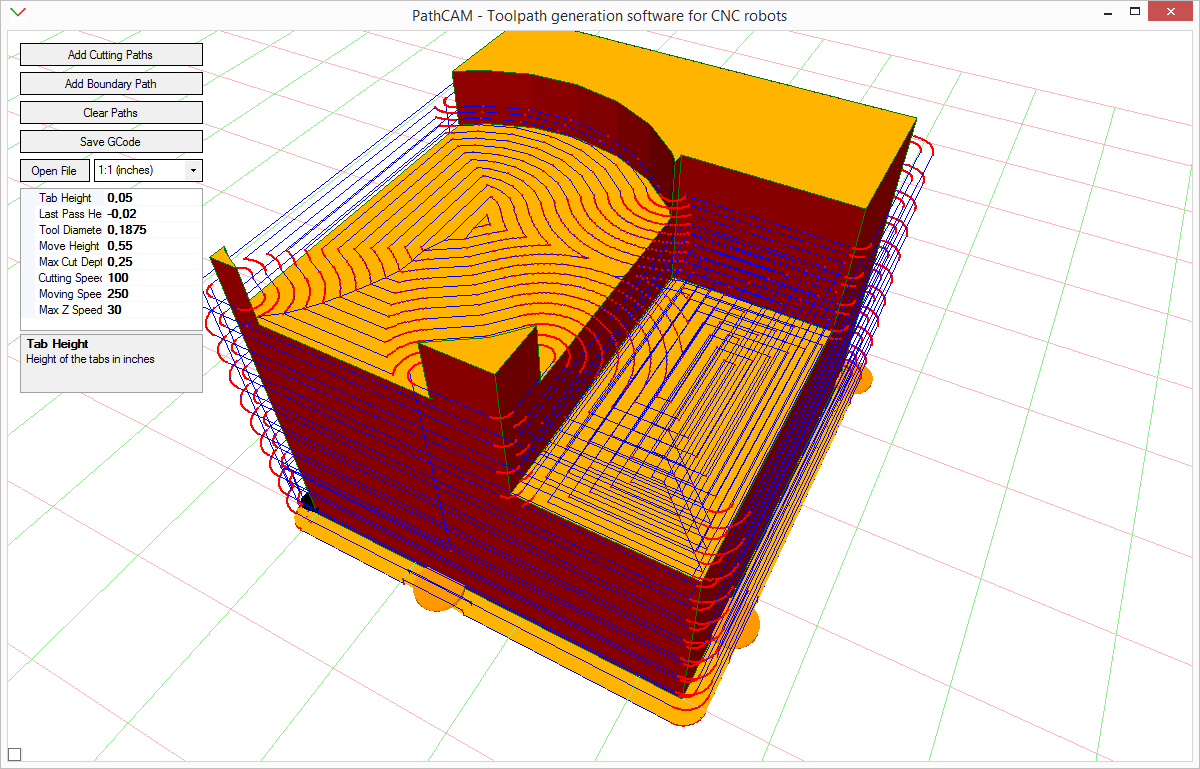Select the Tab Height property label
Screen dimensions: 1200x769
pos(65,198)
